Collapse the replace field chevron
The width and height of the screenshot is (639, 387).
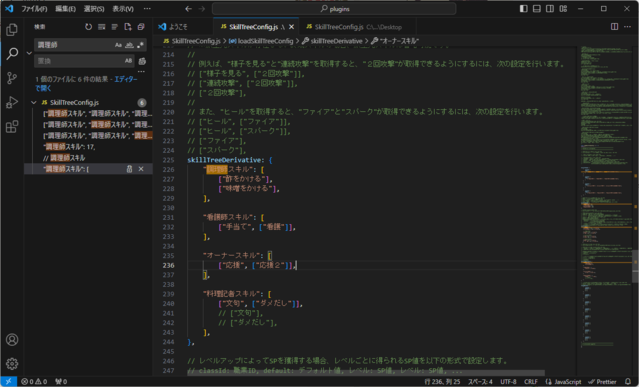pos(29,53)
